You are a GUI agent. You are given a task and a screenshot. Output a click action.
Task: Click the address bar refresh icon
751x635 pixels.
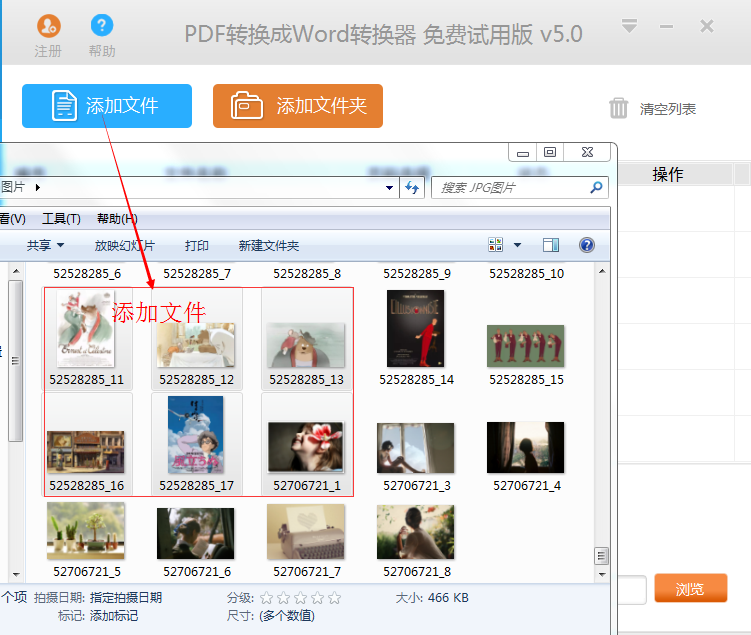tap(412, 187)
